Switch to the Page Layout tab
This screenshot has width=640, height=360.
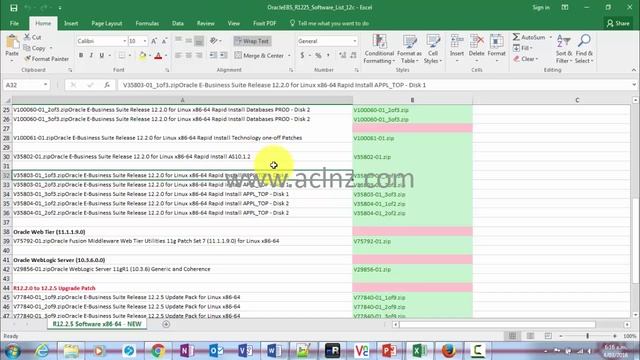click(107, 23)
